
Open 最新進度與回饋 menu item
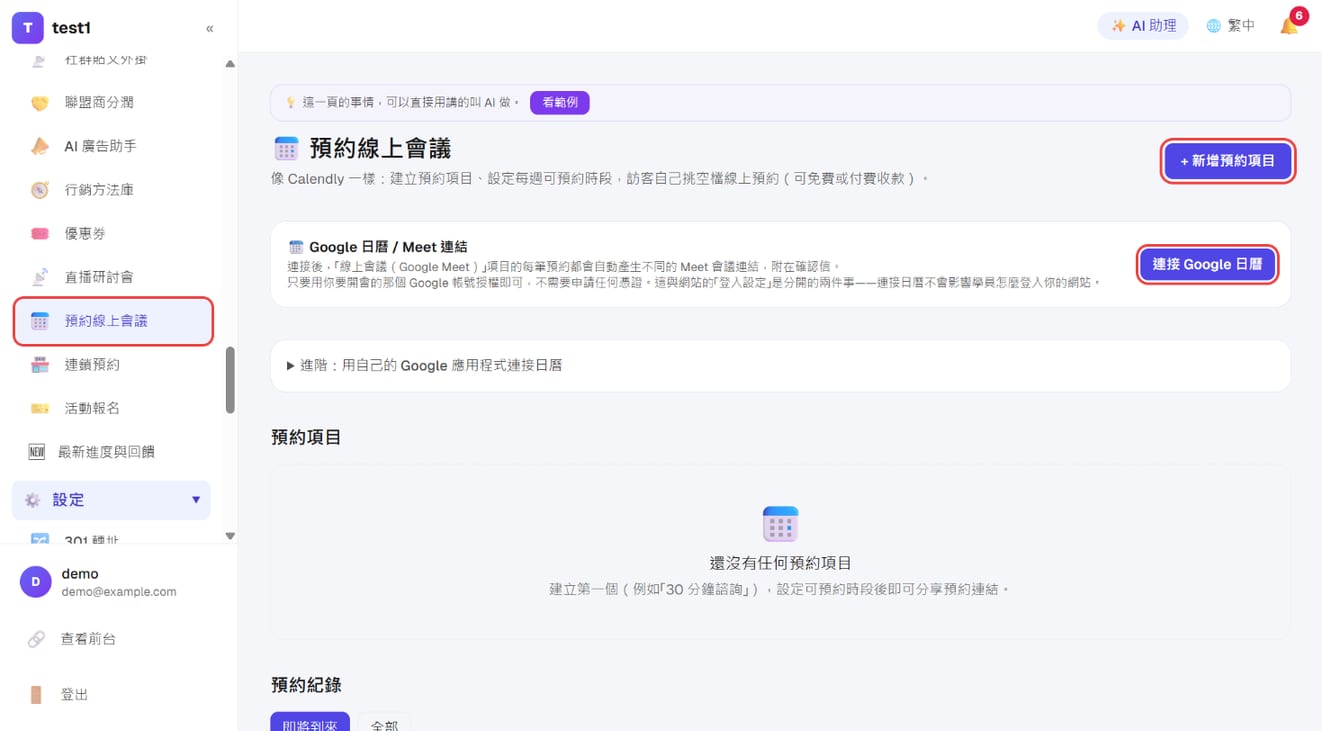[111, 452]
